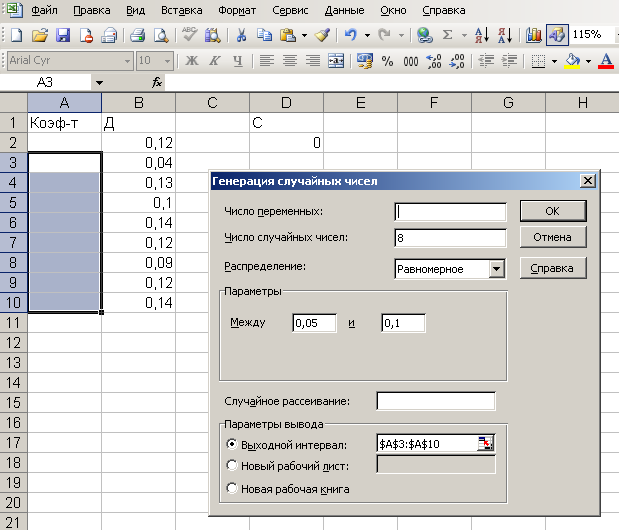Open the Формат menu
619x530 pixels.
pyautogui.click(x=237, y=10)
